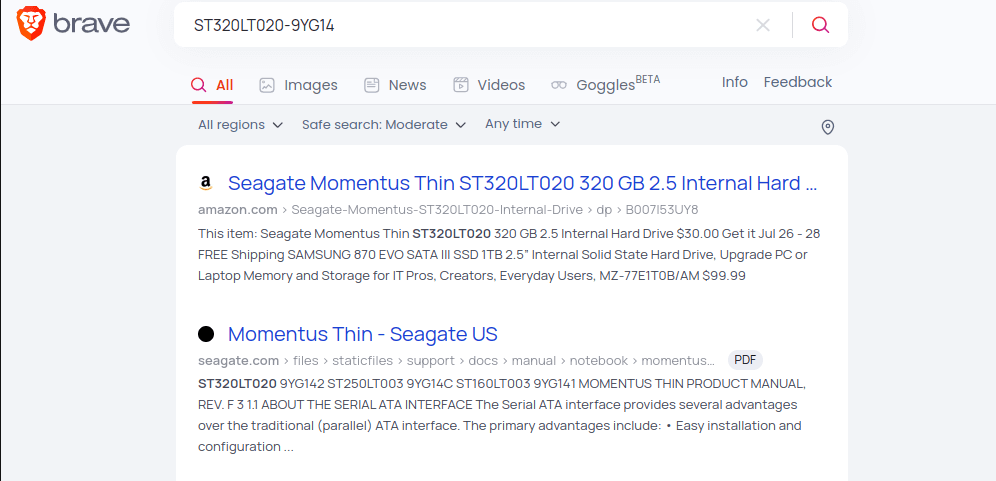Open Momentus Thin - Seagate US result
Viewport: 996px width, 481px height.
click(x=363, y=334)
